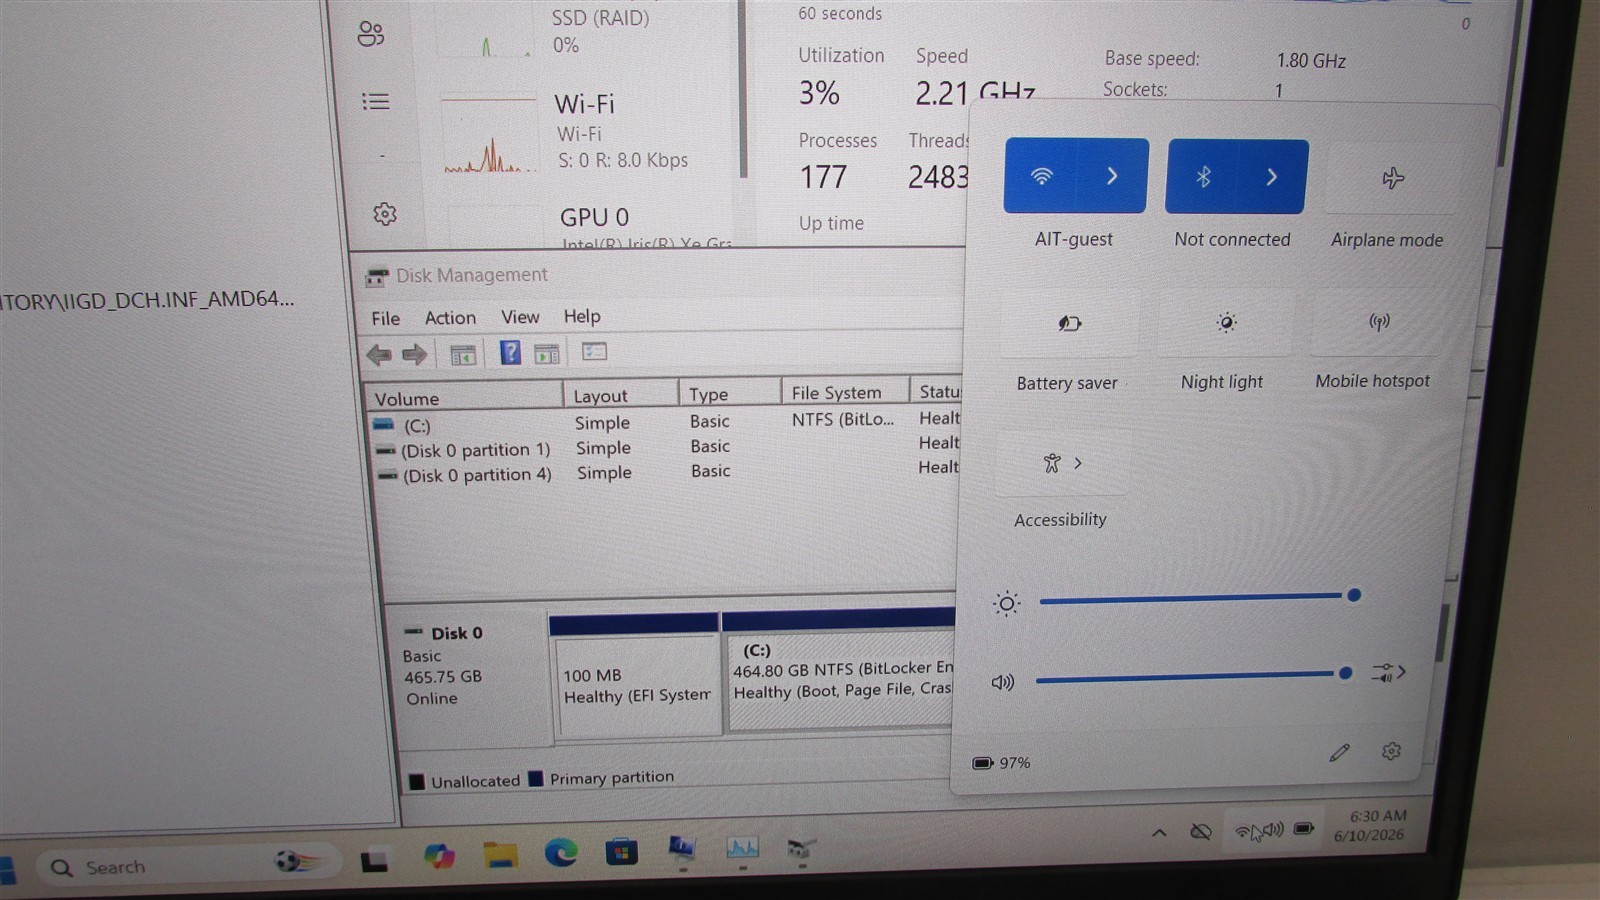Click the Show/Hide Action Pane toolbar icon
The image size is (1600, 900).
[547, 353]
